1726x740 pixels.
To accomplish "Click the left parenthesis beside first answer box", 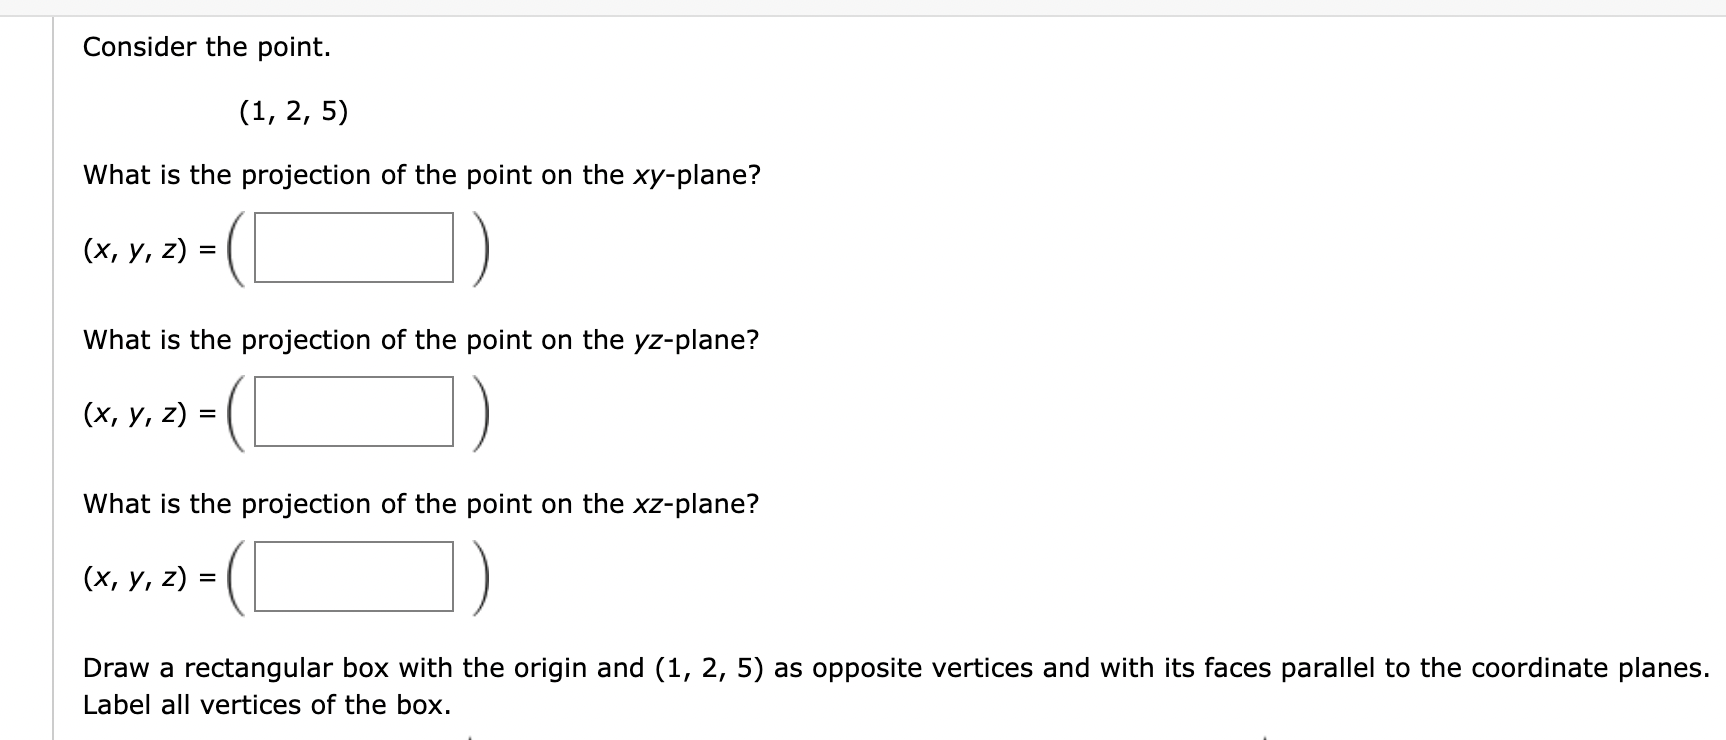I will (x=235, y=248).
